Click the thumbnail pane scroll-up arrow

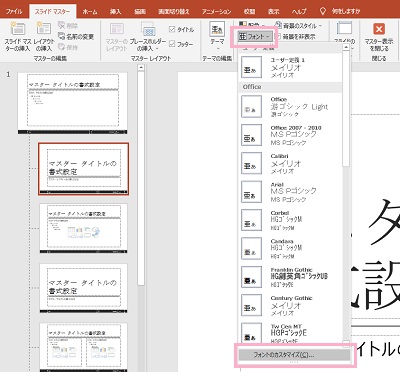[x=141, y=68]
